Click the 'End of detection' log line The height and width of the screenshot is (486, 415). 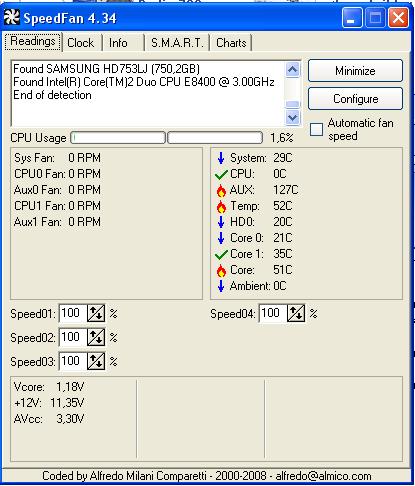click(x=52, y=95)
